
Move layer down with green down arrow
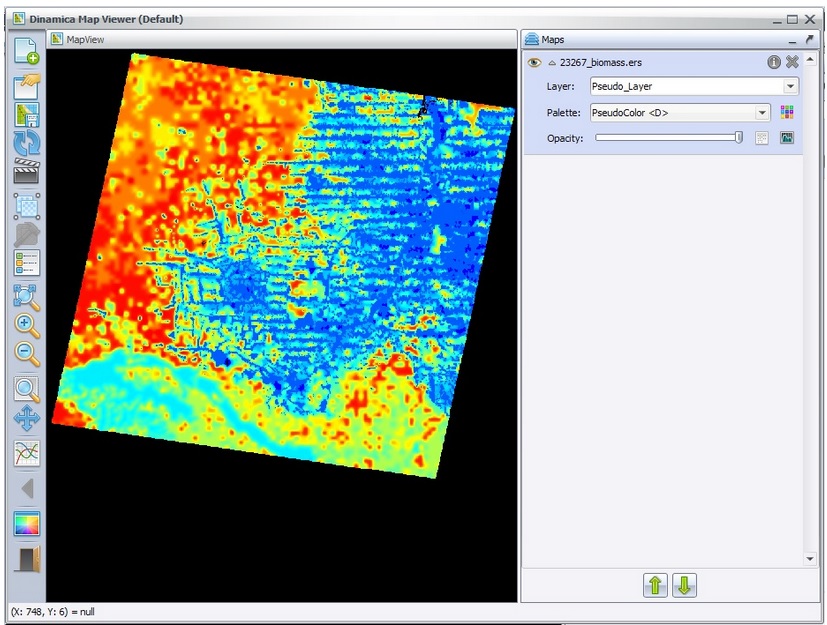[684, 585]
